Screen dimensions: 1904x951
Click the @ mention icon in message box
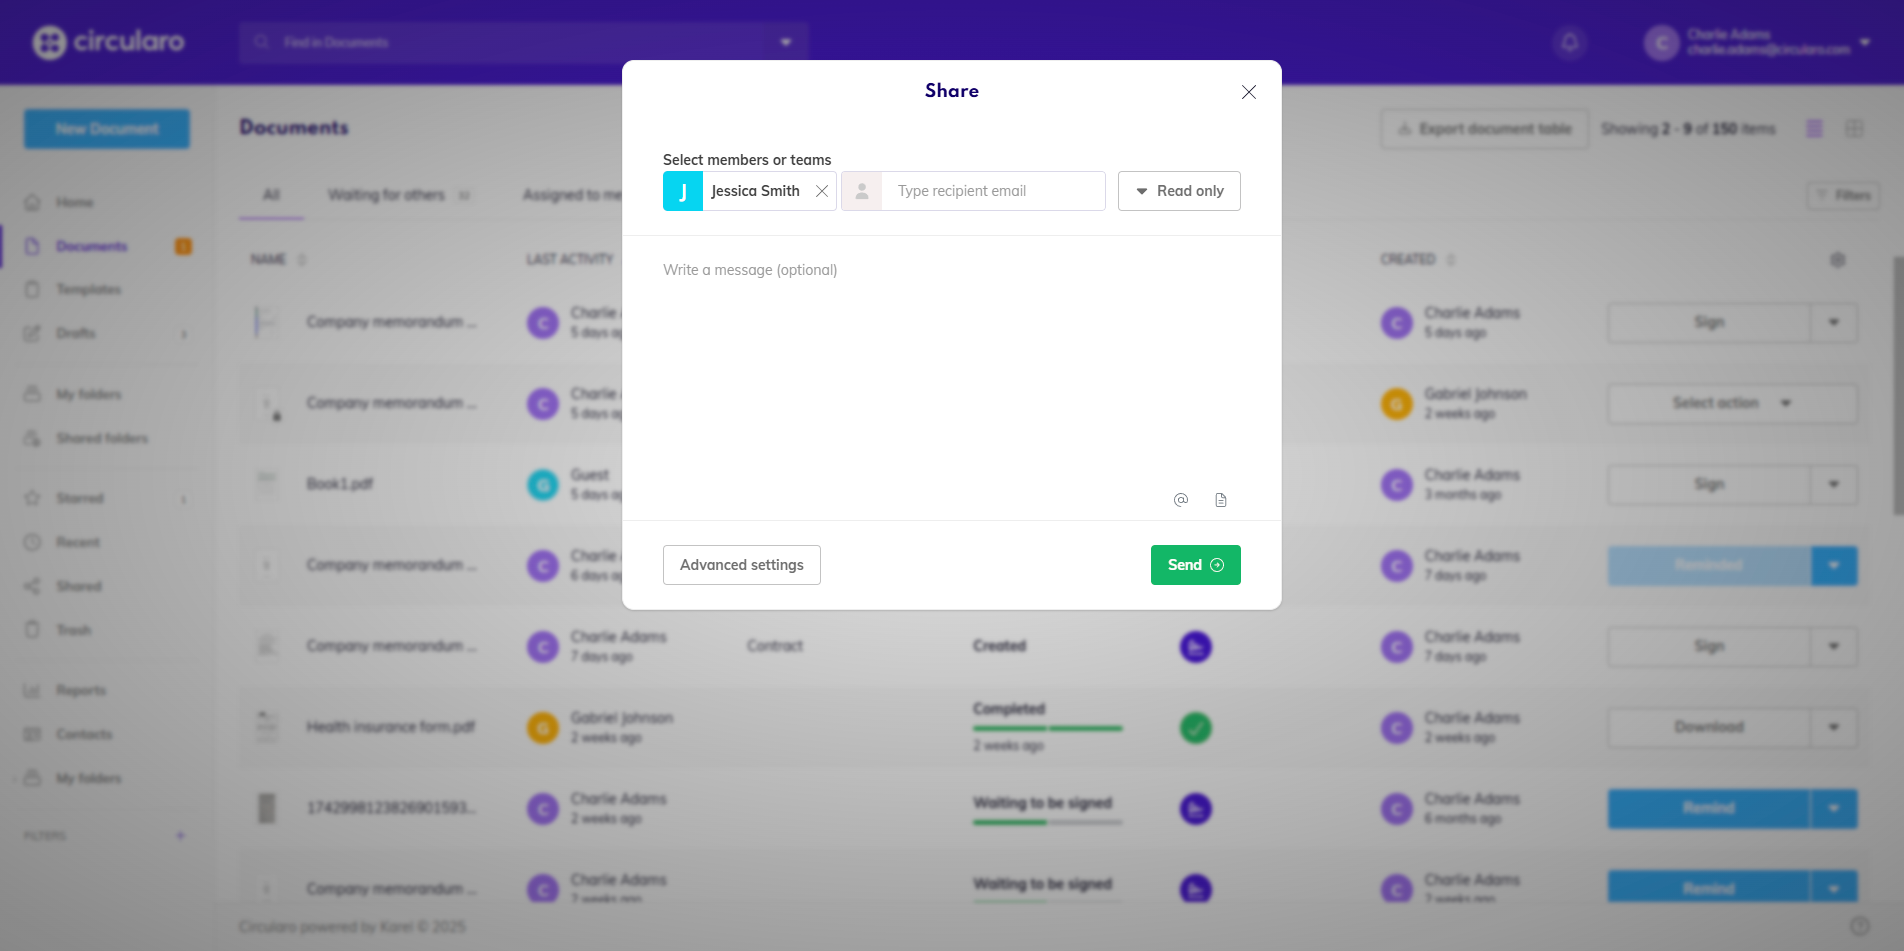(x=1181, y=500)
